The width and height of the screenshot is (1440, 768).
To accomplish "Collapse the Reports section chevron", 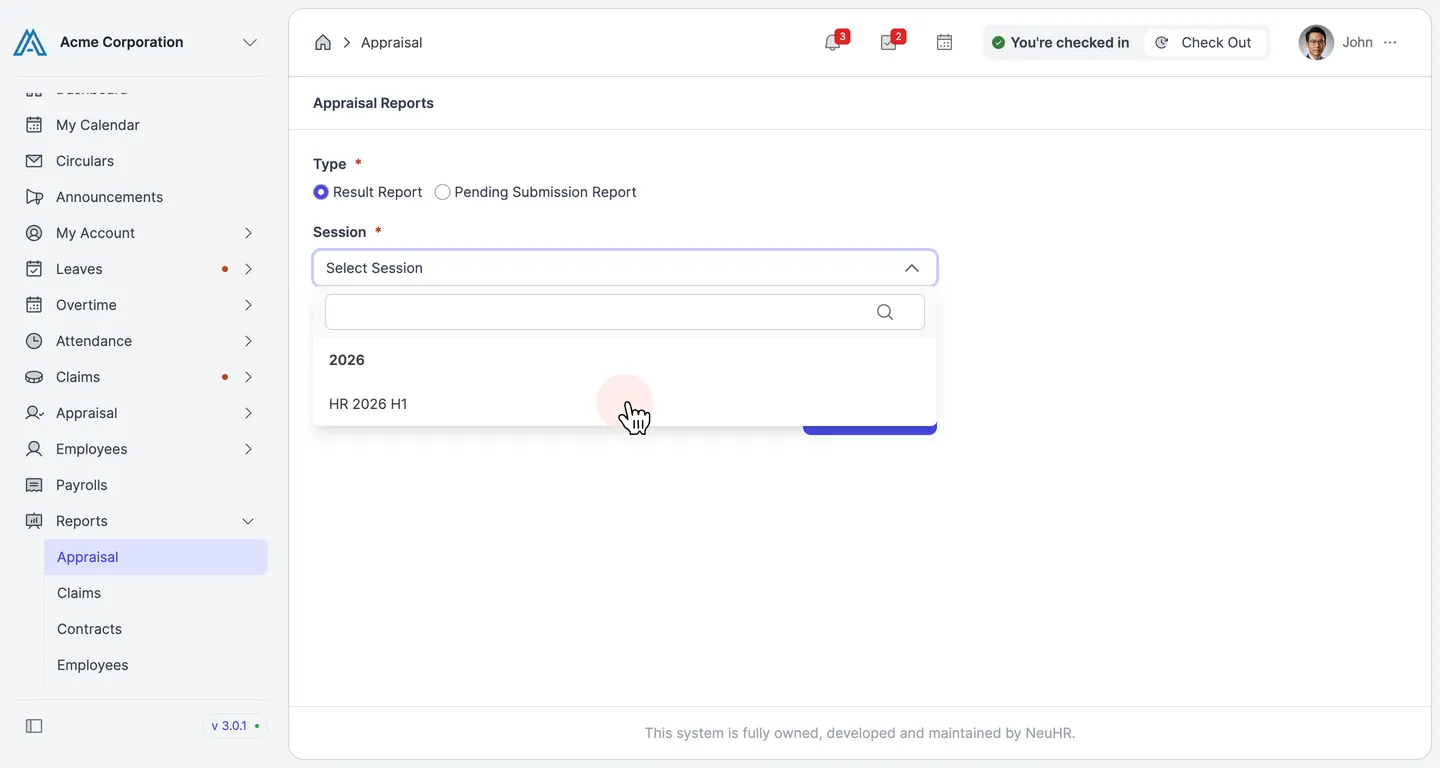I will click(x=248, y=521).
